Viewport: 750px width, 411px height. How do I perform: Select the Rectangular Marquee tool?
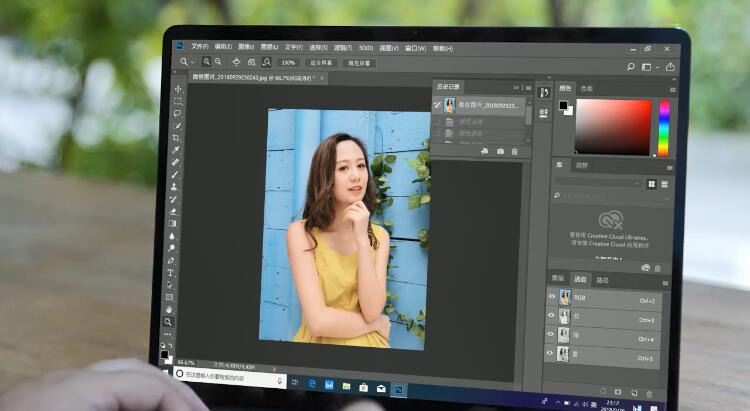tap(177, 101)
